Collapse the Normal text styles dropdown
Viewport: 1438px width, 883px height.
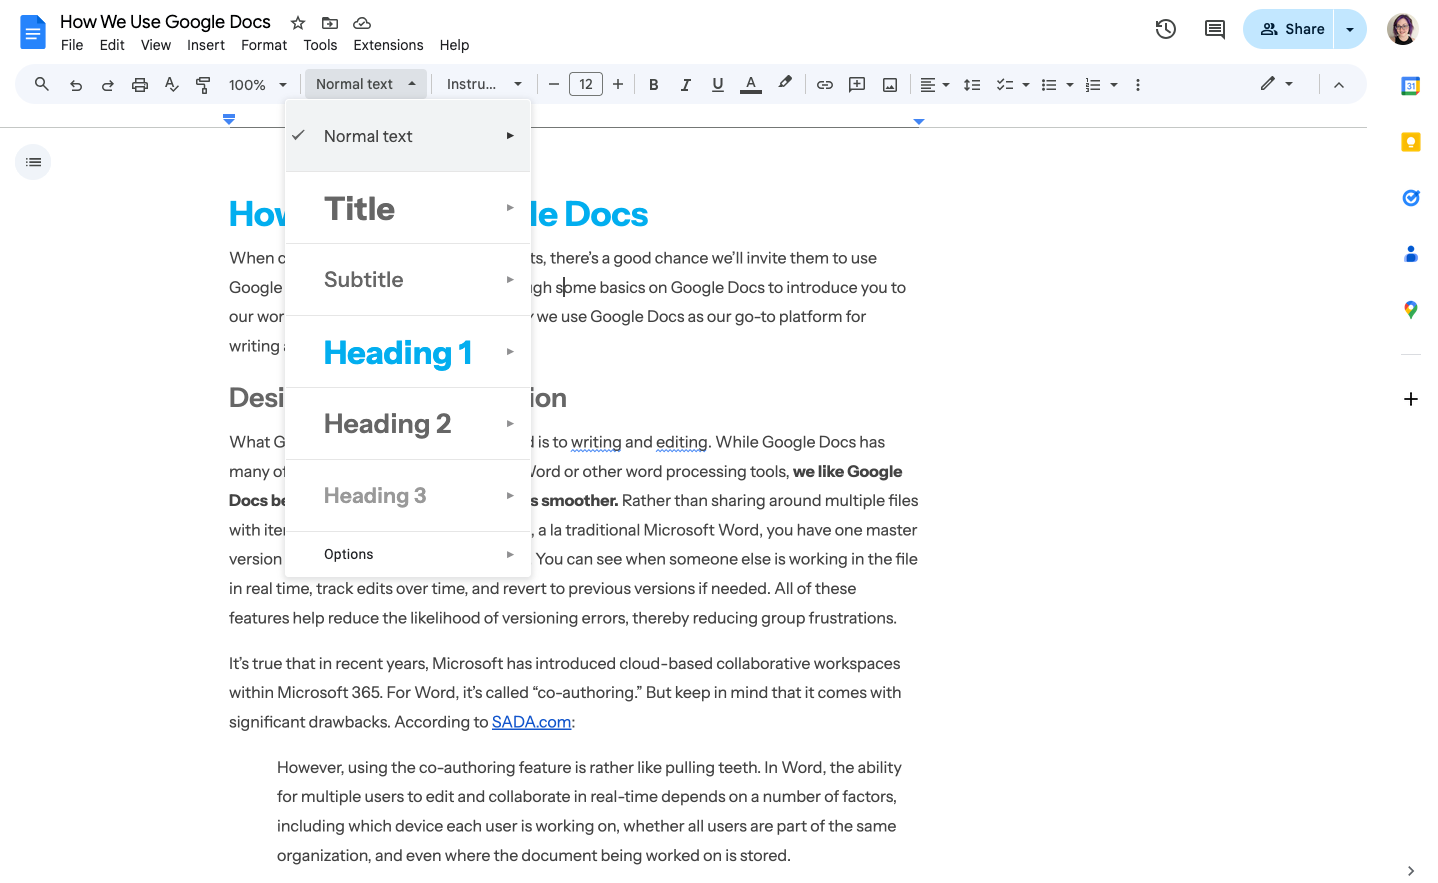366,84
